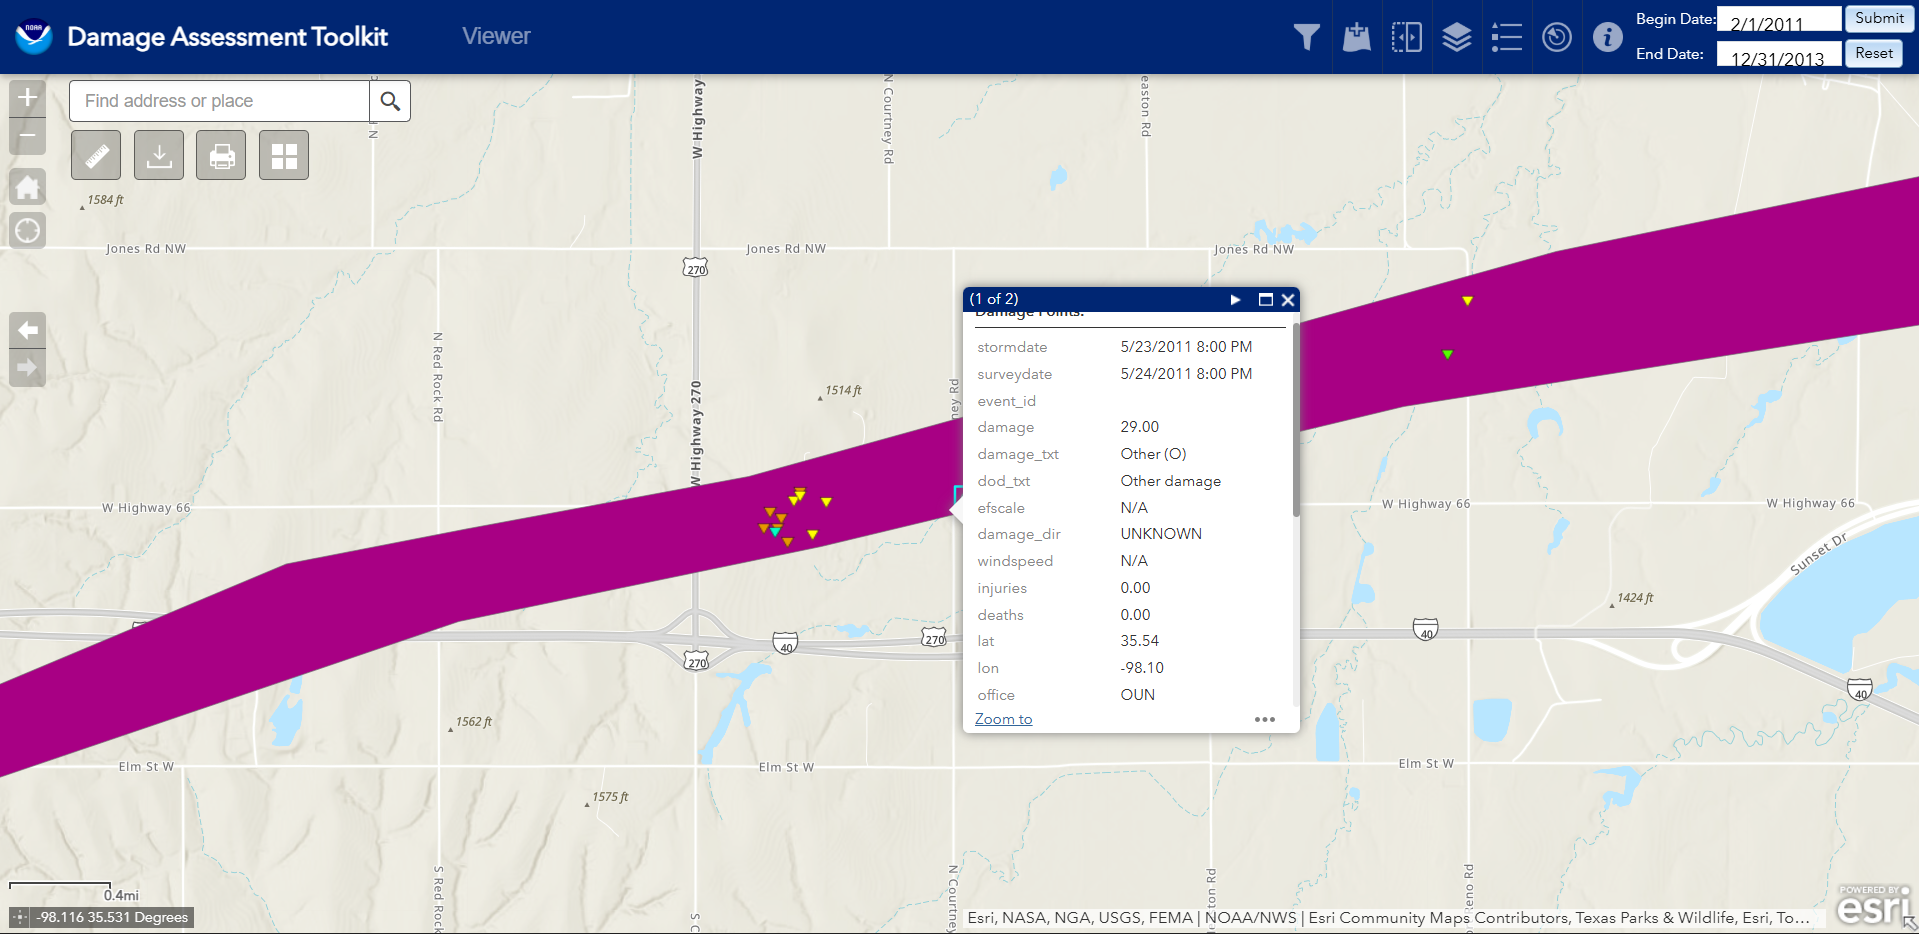Viewport: 1919px width, 934px height.
Task: Show the map legend
Action: coord(1506,38)
